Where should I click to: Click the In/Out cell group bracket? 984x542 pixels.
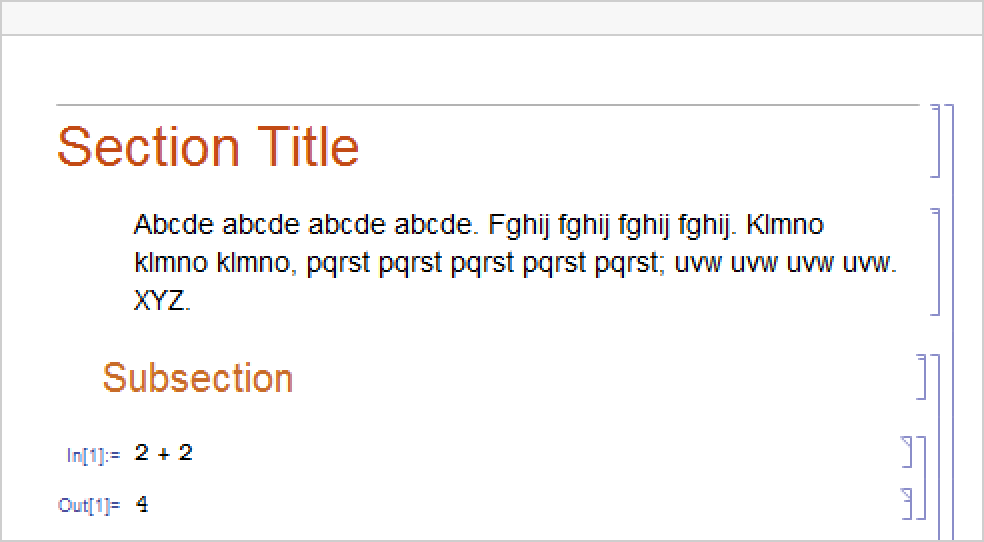(x=923, y=478)
